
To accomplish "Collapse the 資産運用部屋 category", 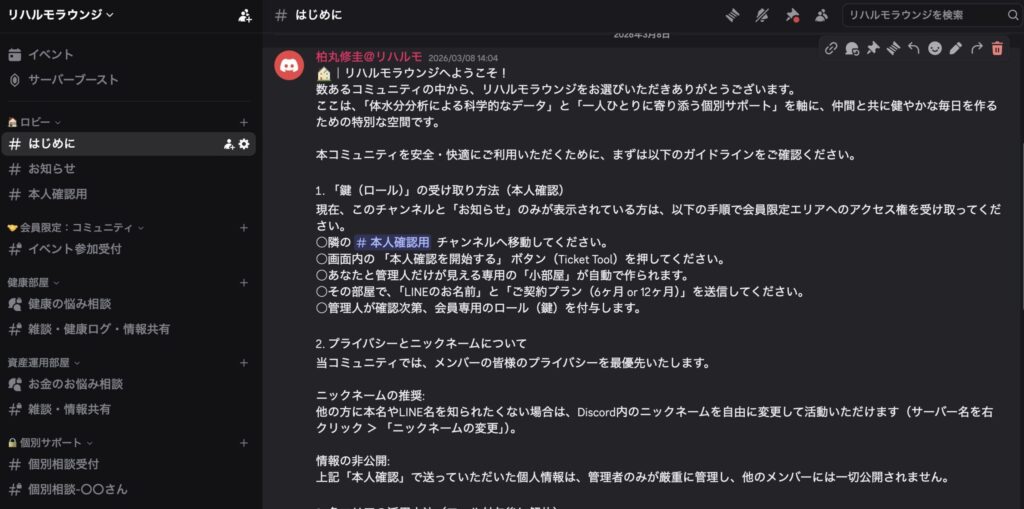I will pos(44,363).
